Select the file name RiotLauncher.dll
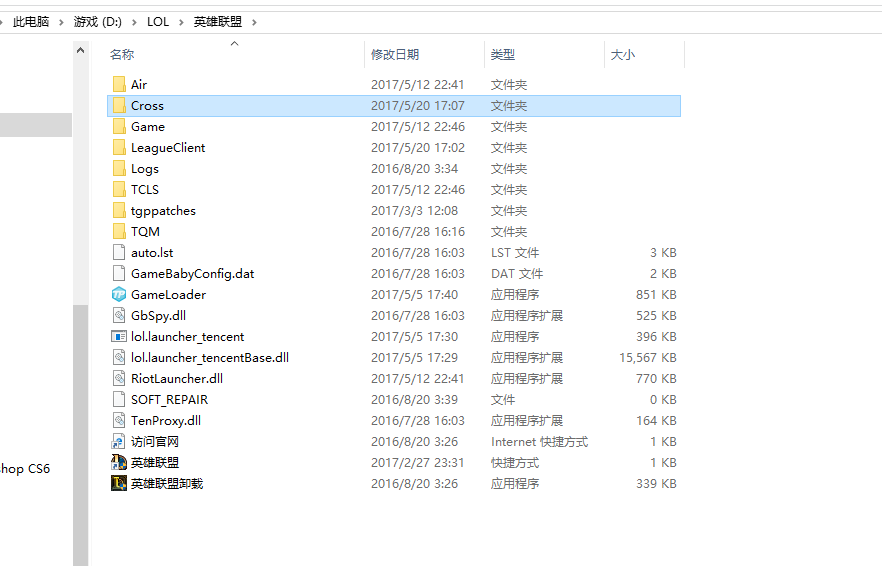882x566 pixels. 177,379
